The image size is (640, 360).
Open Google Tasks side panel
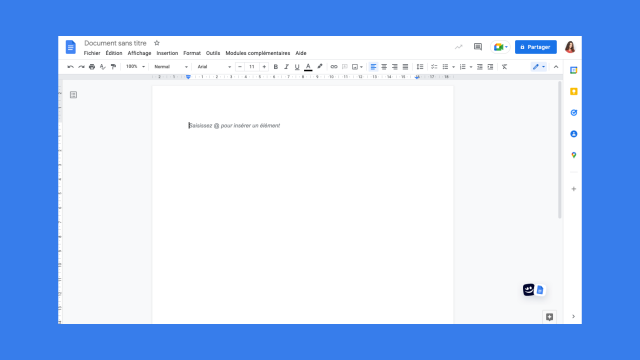(x=573, y=113)
